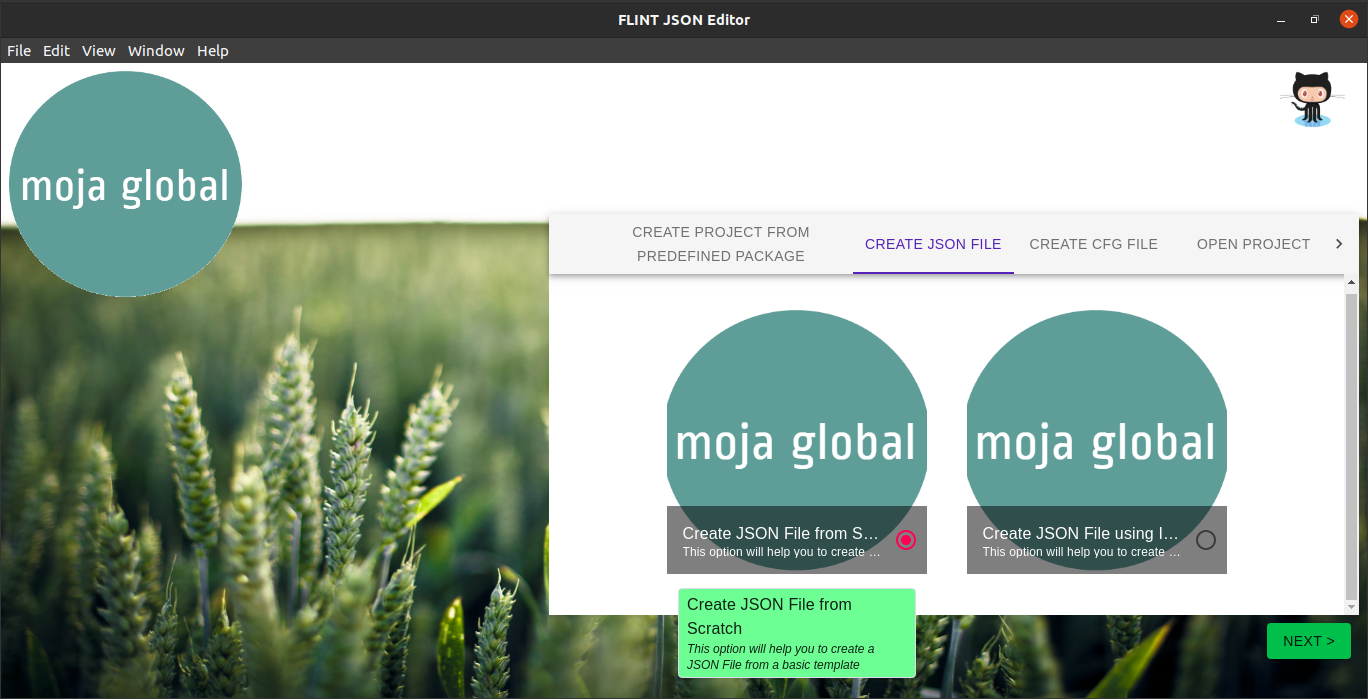Click the green NEXT > button
The width and height of the screenshot is (1368, 699).
pos(1309,641)
